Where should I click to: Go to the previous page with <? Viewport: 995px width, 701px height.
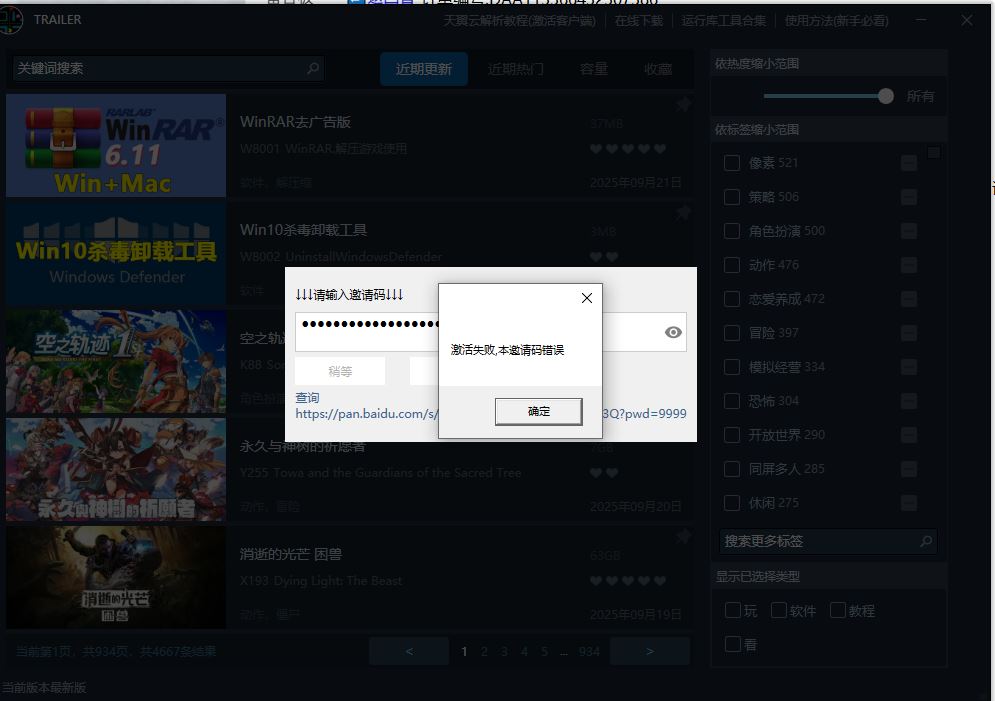coord(409,652)
